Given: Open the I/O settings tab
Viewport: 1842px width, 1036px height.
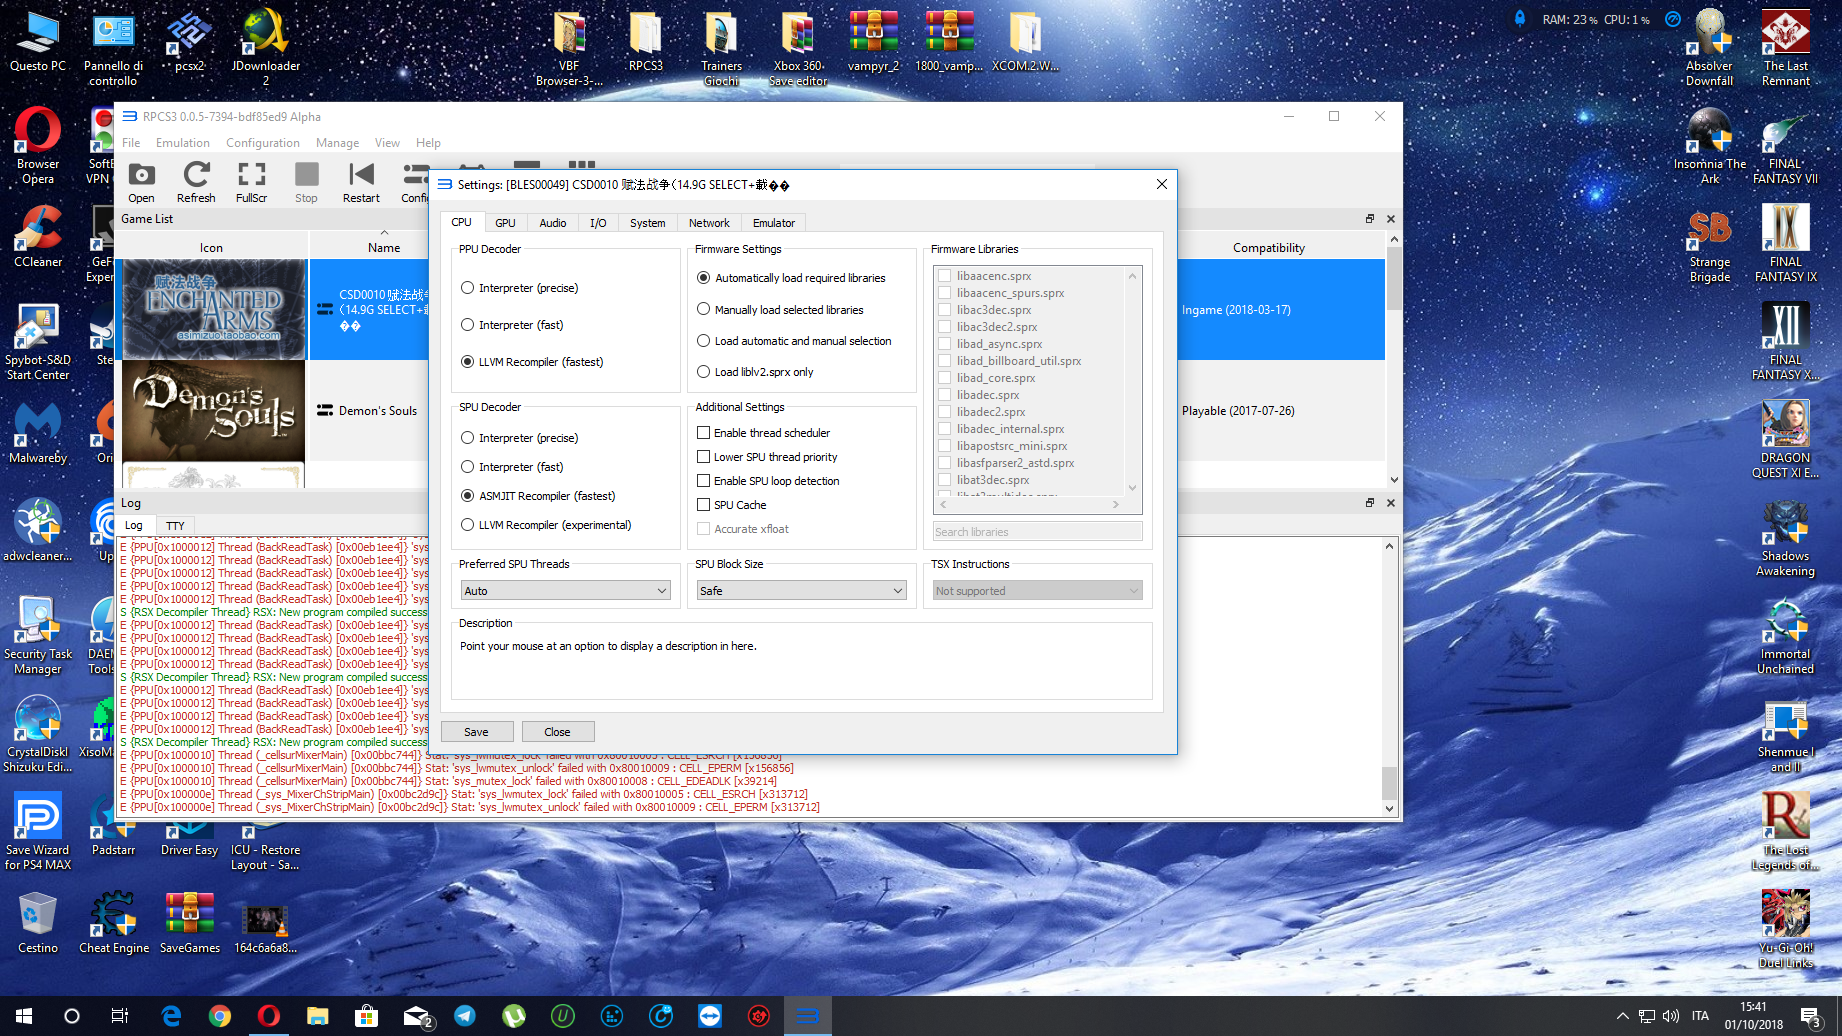Looking at the screenshot, I should coord(598,223).
